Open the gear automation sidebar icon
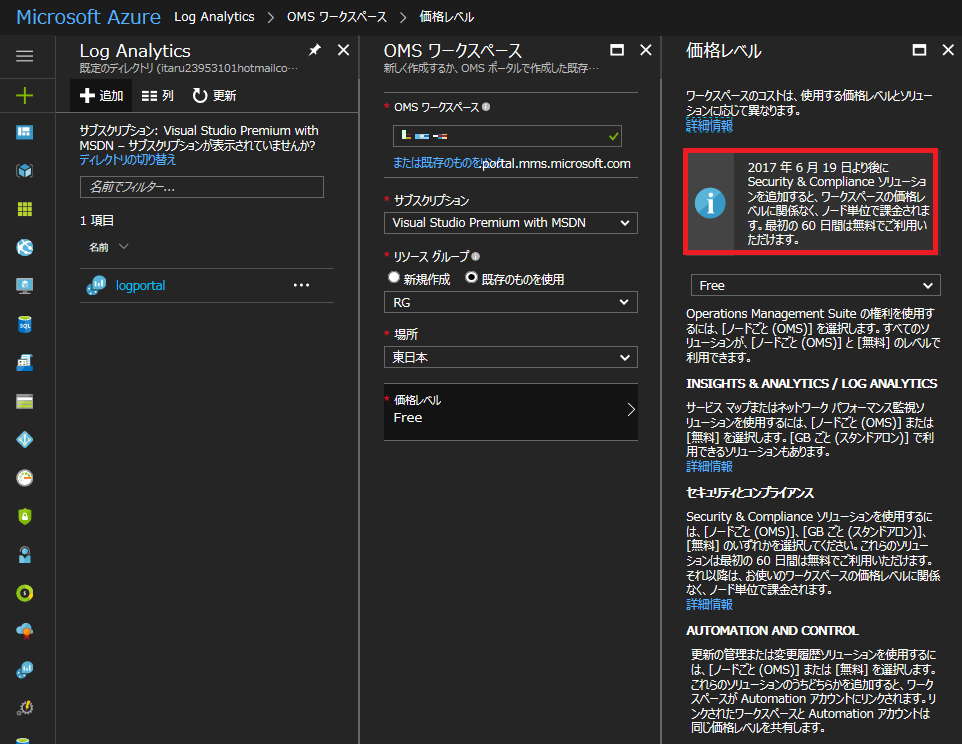The image size is (962, 744). [x=25, y=708]
